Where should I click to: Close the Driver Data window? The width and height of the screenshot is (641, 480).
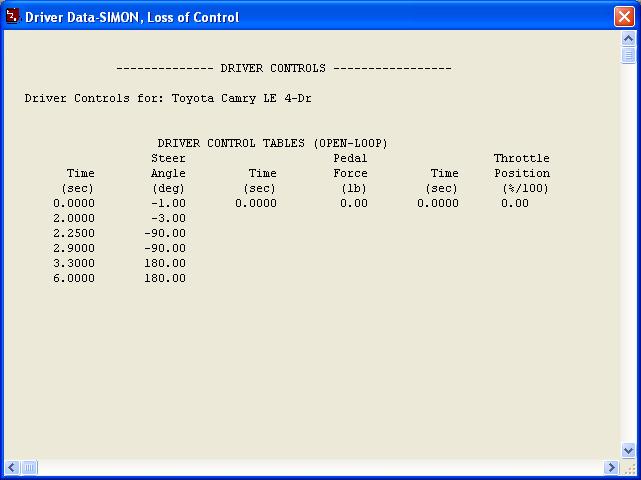coord(623,17)
